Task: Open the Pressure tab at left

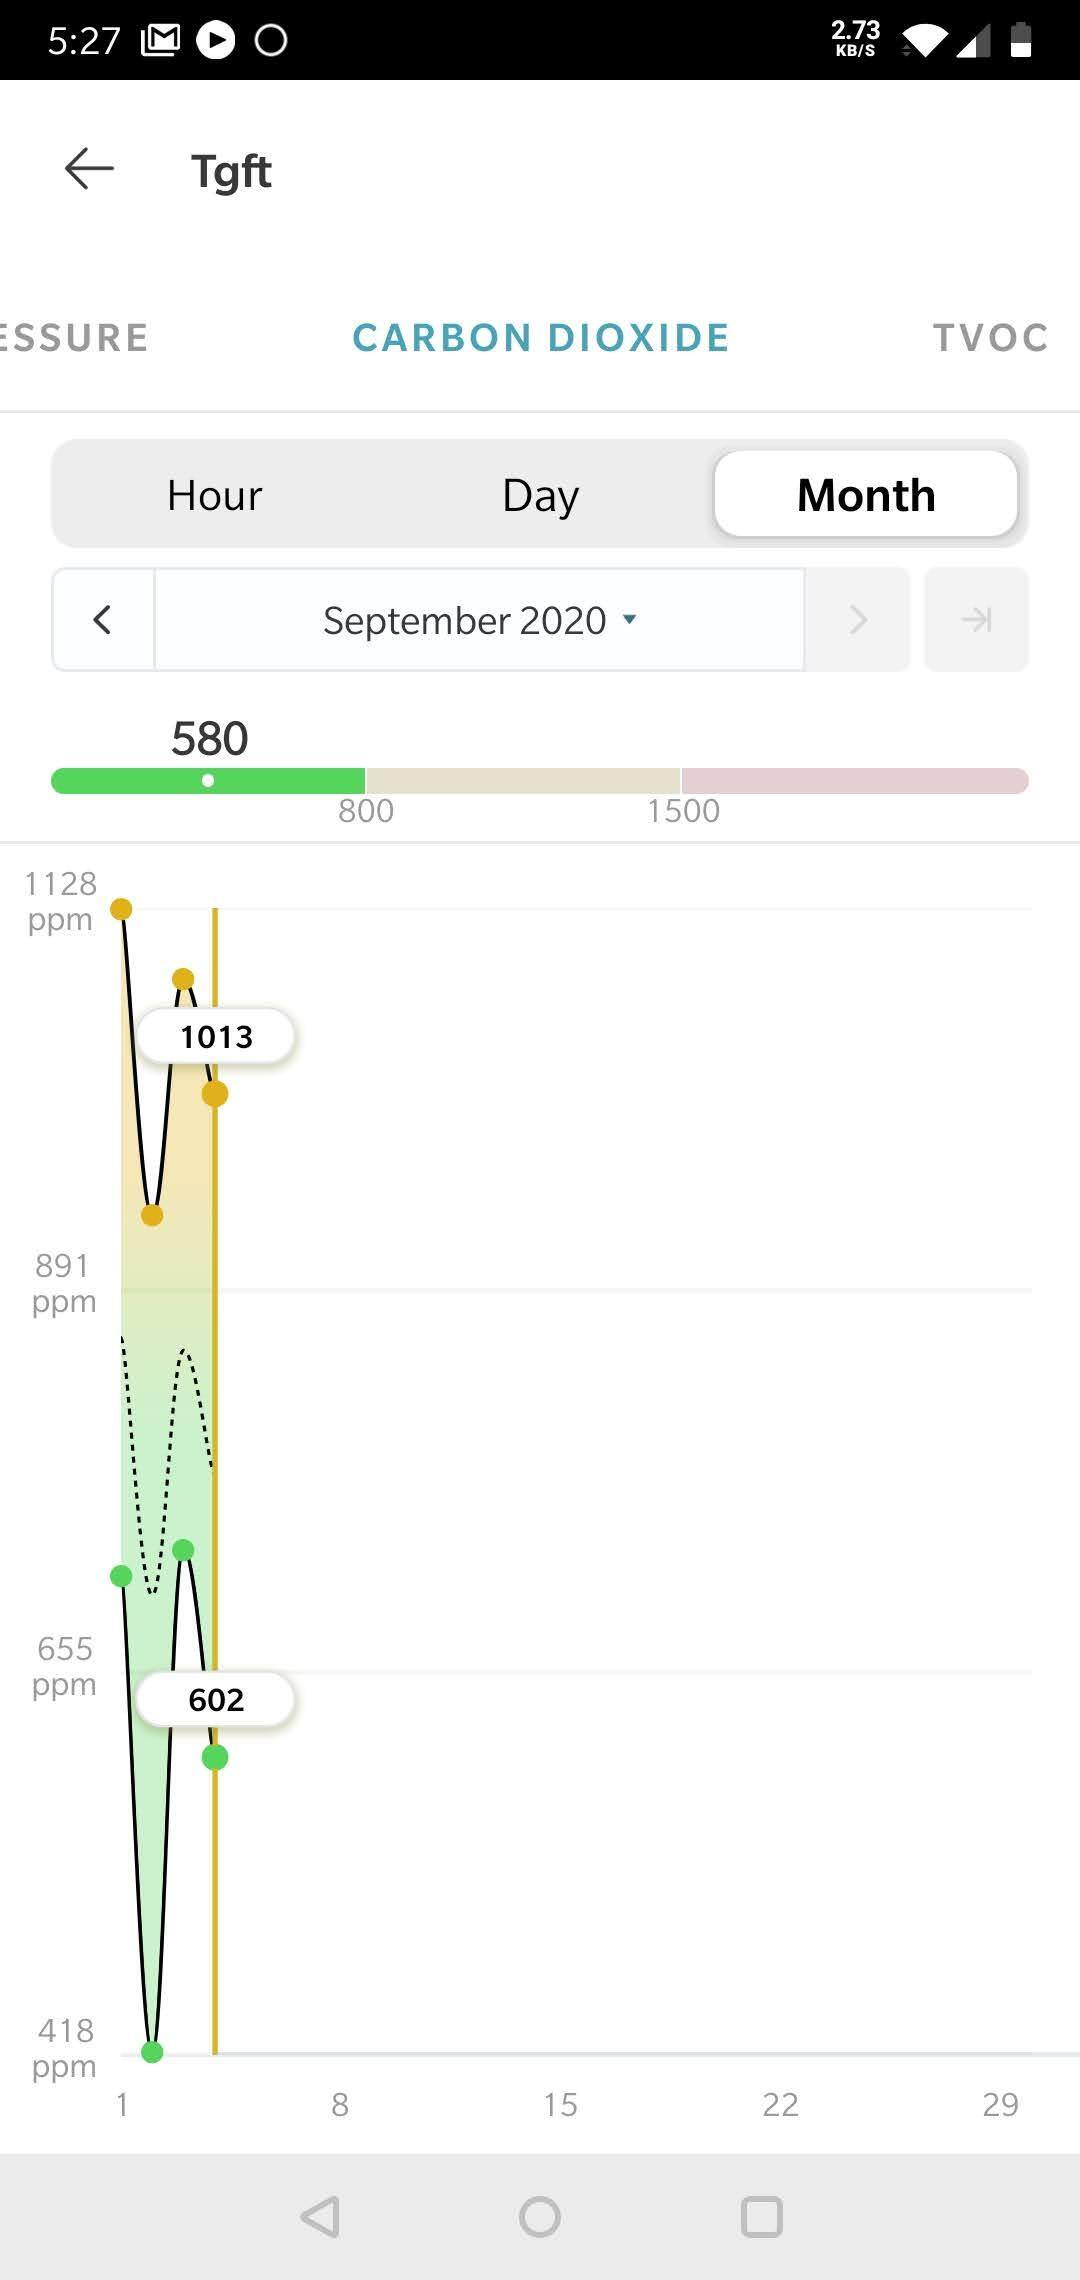Action: pos(72,338)
